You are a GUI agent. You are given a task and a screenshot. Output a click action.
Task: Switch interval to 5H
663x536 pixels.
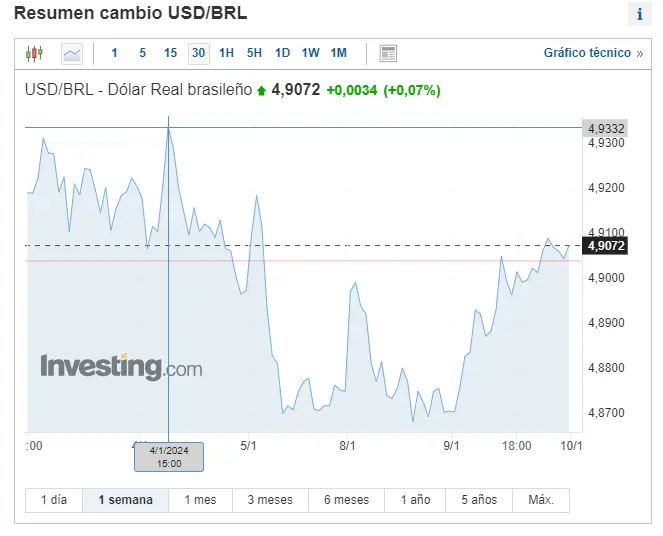[x=254, y=53]
